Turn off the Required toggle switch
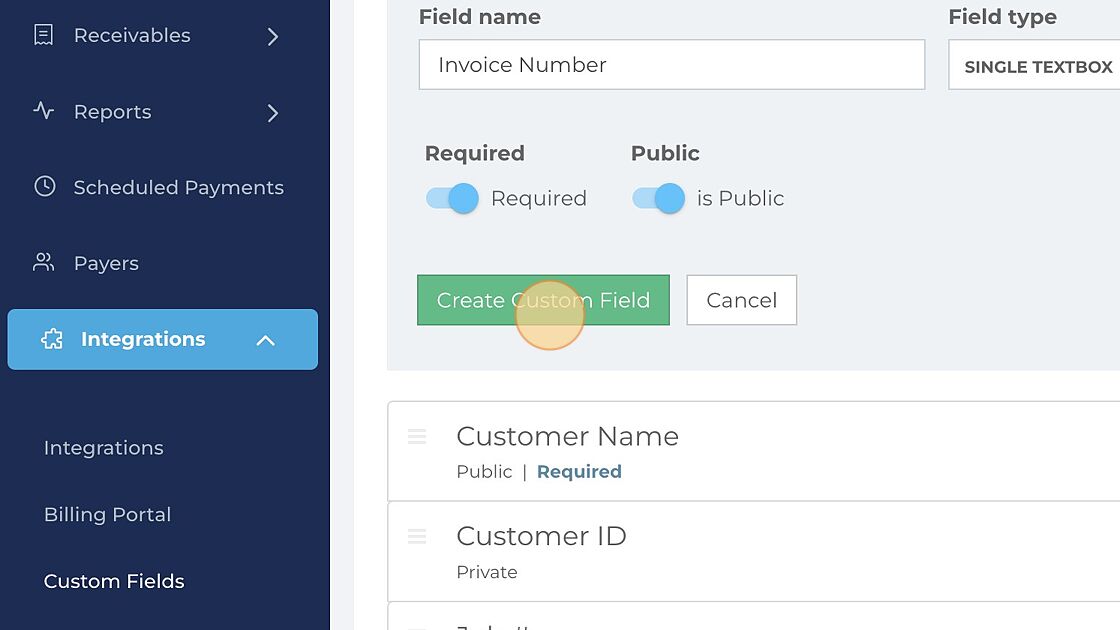Image resolution: width=1120 pixels, height=630 pixels. [452, 198]
